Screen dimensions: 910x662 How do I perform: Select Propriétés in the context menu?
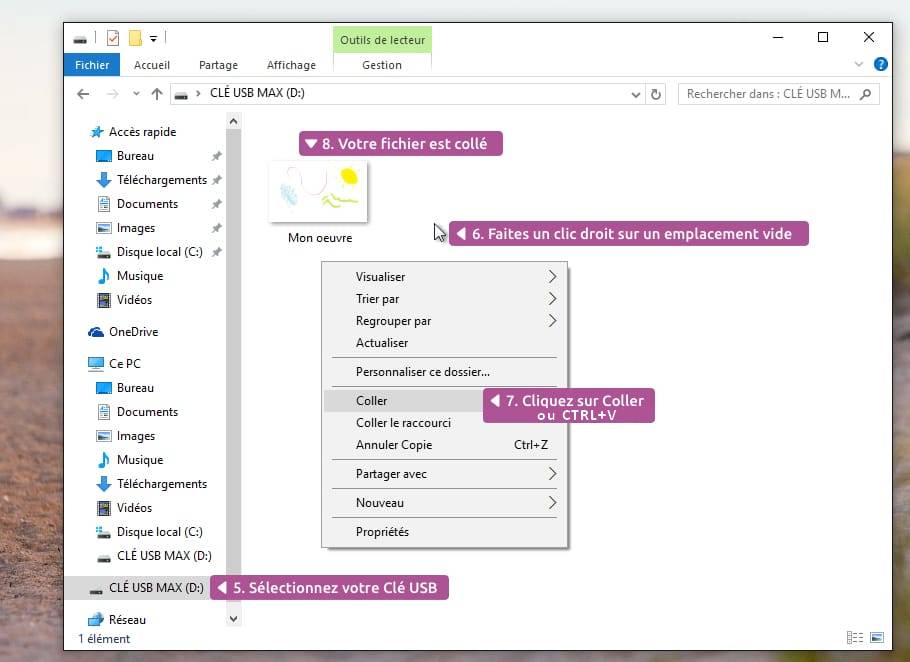(x=382, y=532)
